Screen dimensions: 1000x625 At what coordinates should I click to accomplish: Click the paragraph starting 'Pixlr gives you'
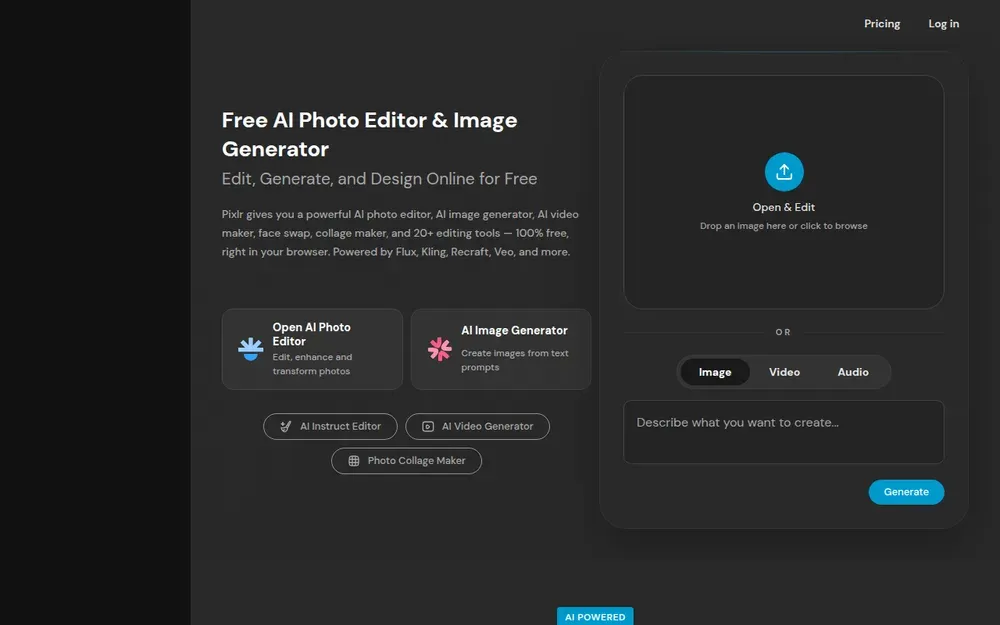tap(400, 233)
